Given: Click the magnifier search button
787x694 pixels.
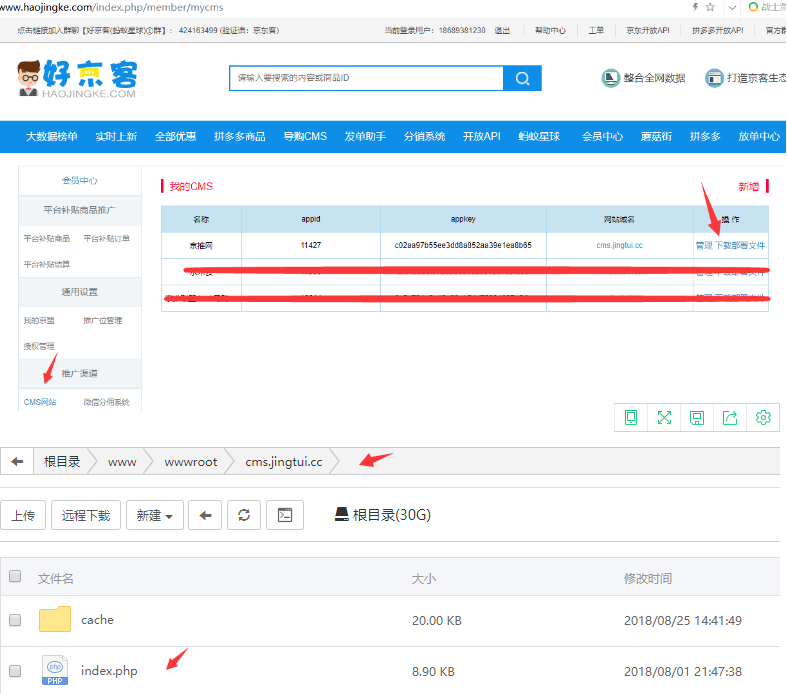Looking at the screenshot, I should click(522, 78).
